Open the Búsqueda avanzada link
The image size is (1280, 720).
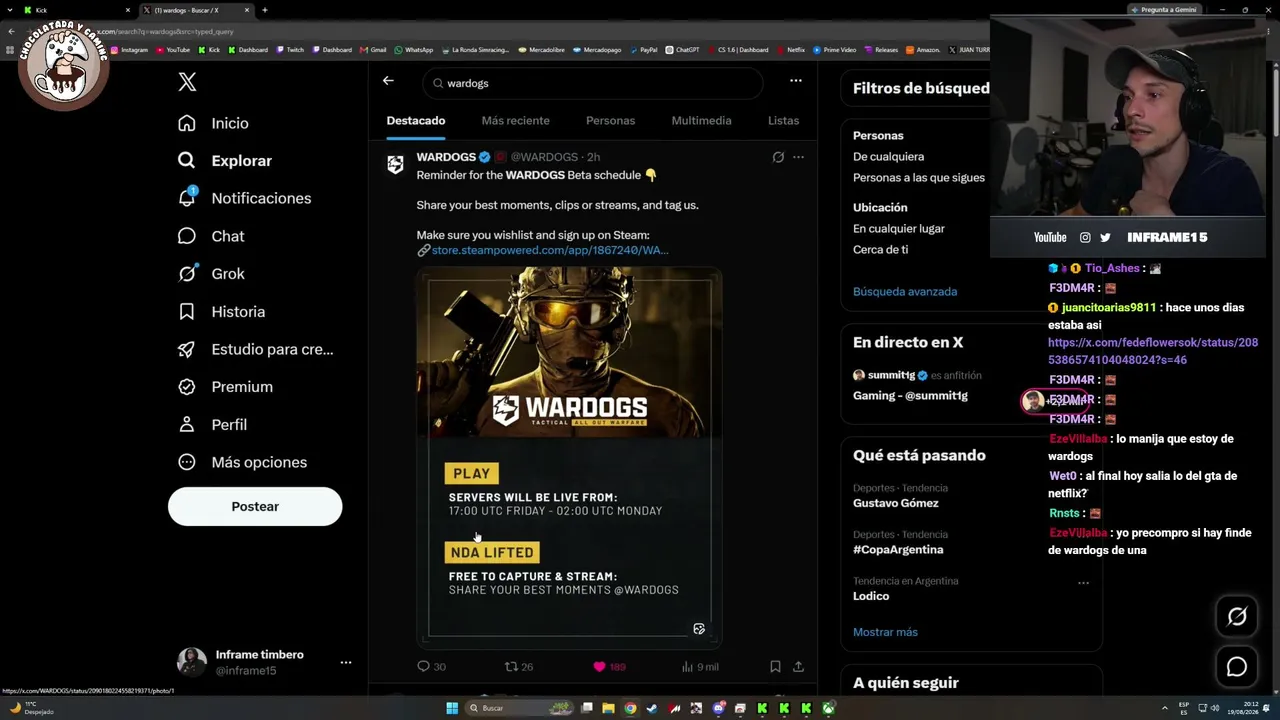pyautogui.click(x=905, y=292)
